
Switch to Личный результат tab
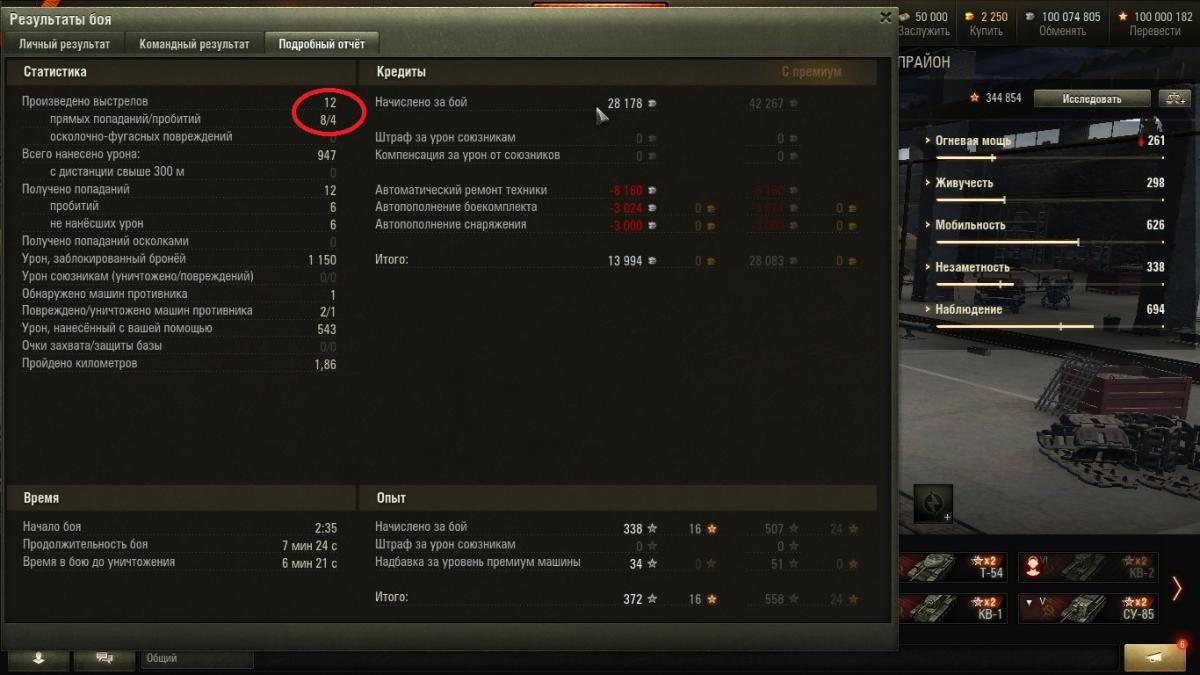pyautogui.click(x=64, y=44)
